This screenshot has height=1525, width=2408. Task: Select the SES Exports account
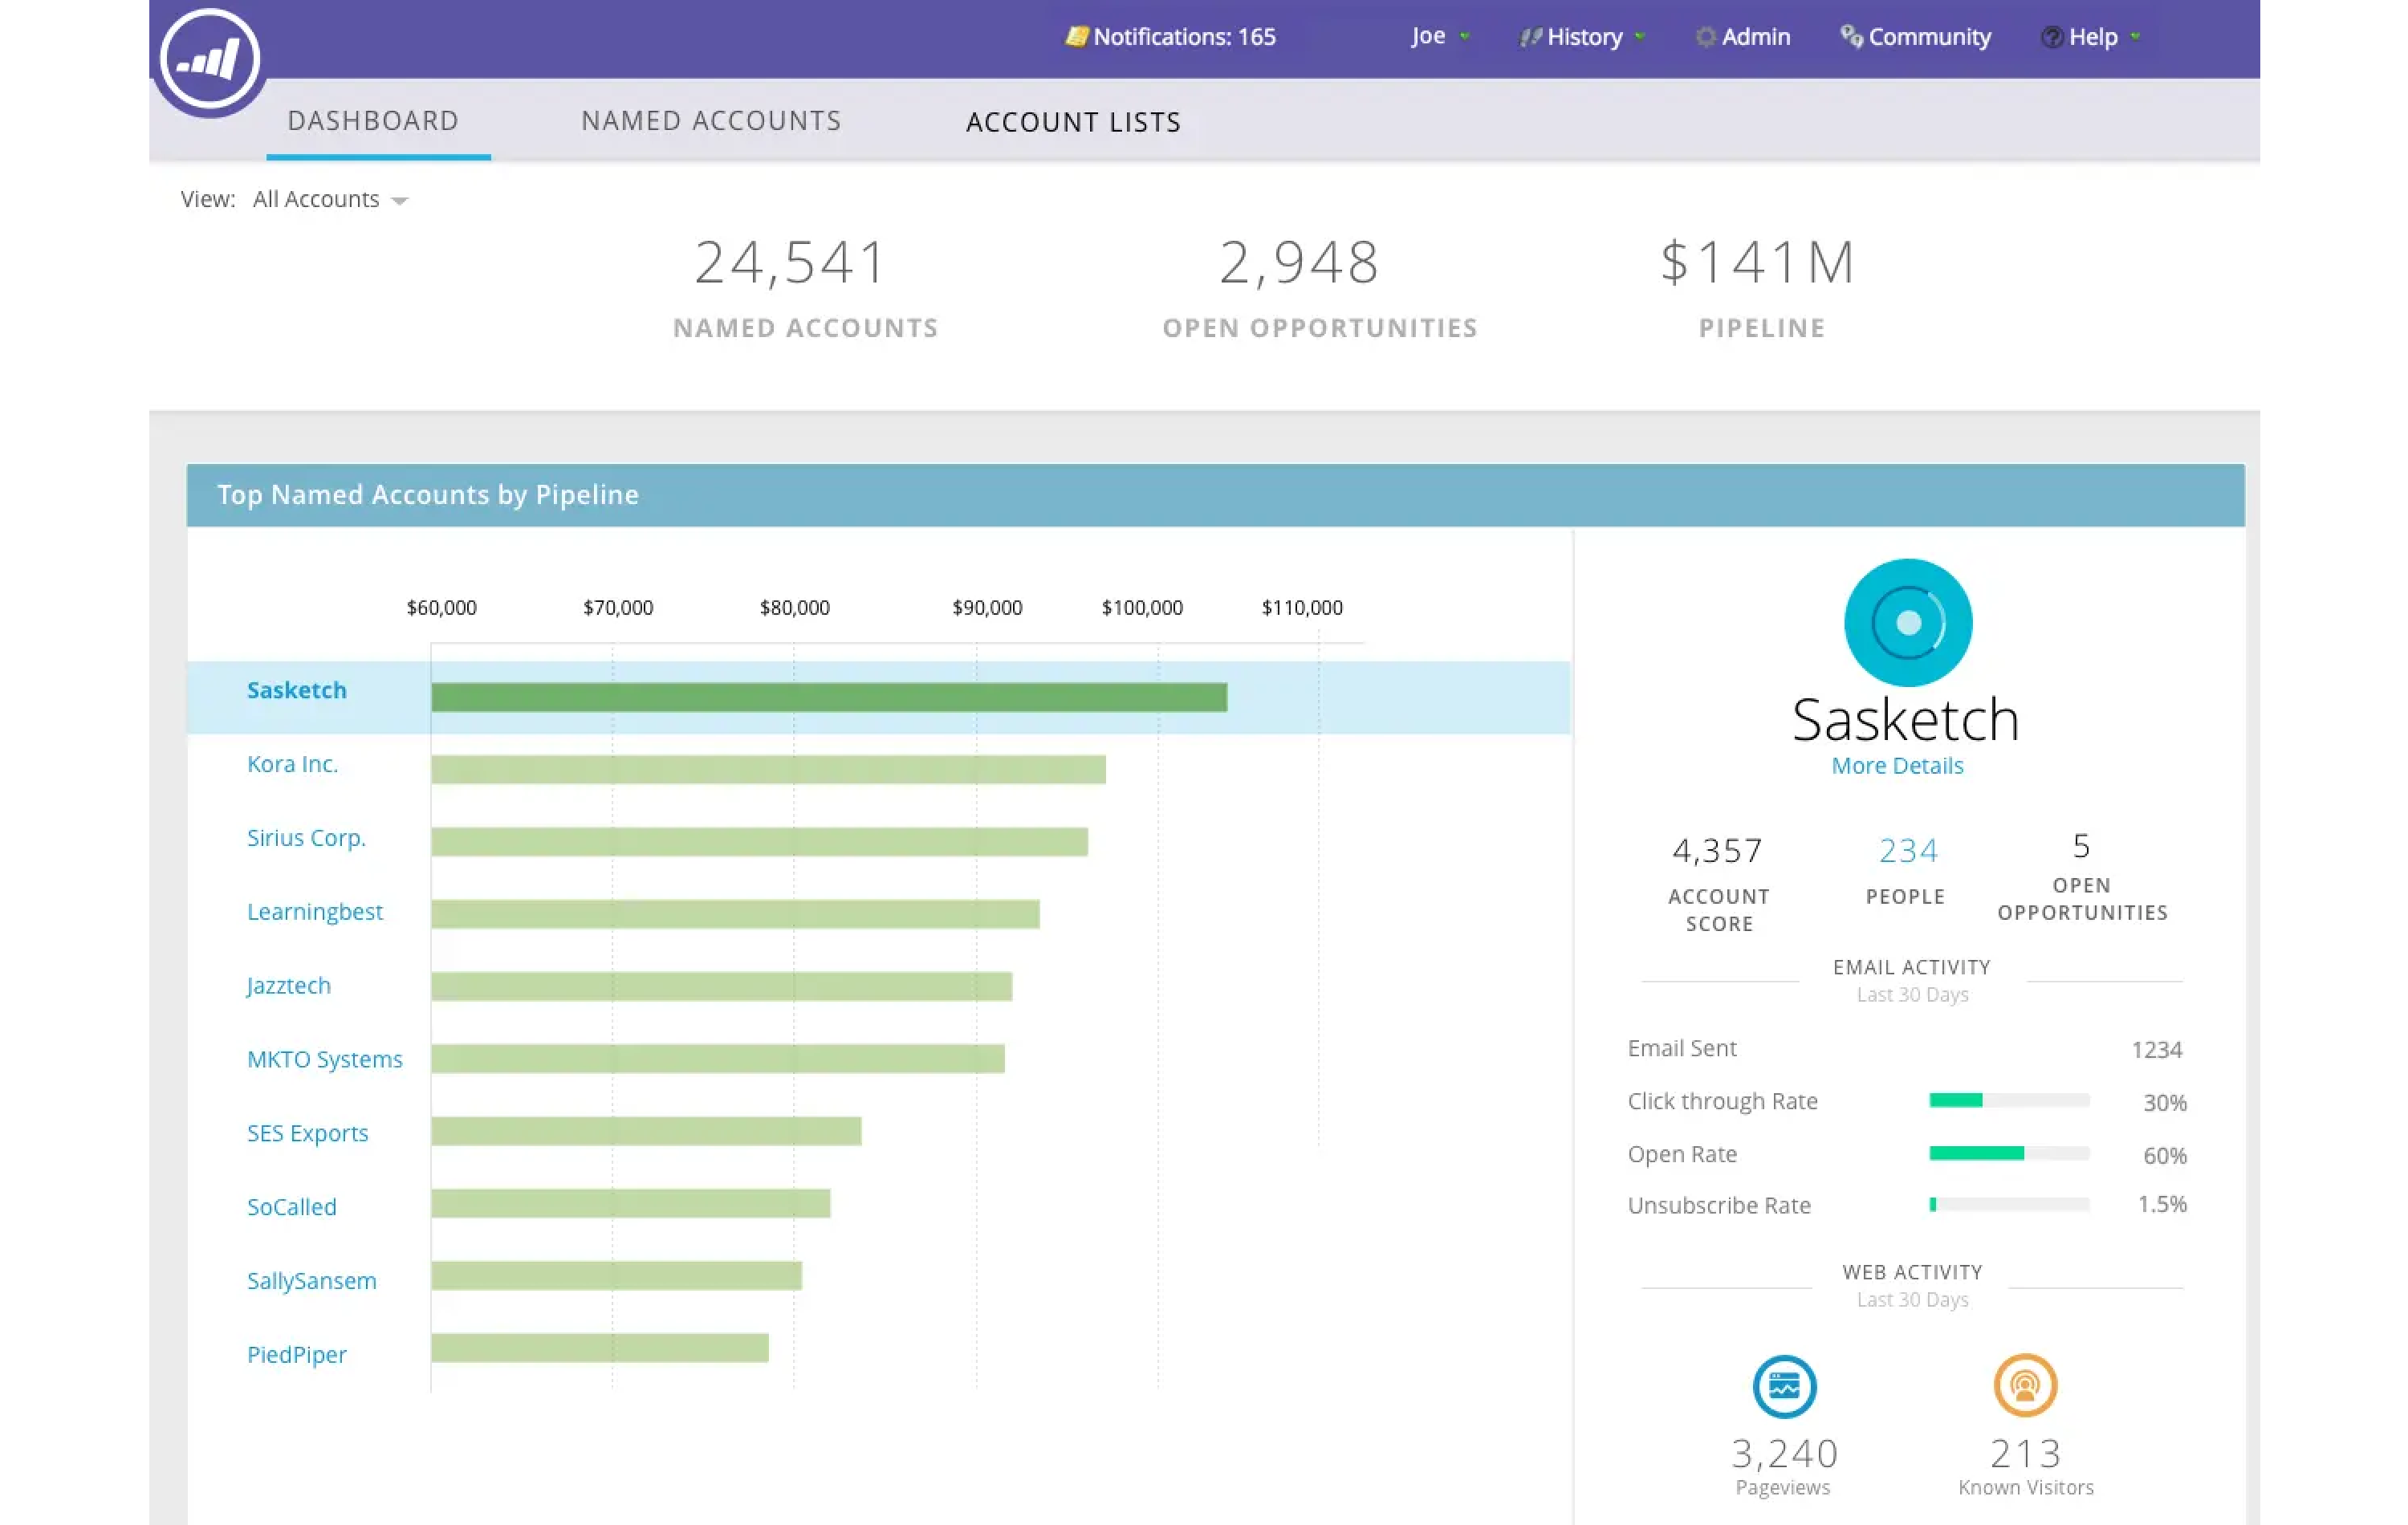coord(307,1133)
